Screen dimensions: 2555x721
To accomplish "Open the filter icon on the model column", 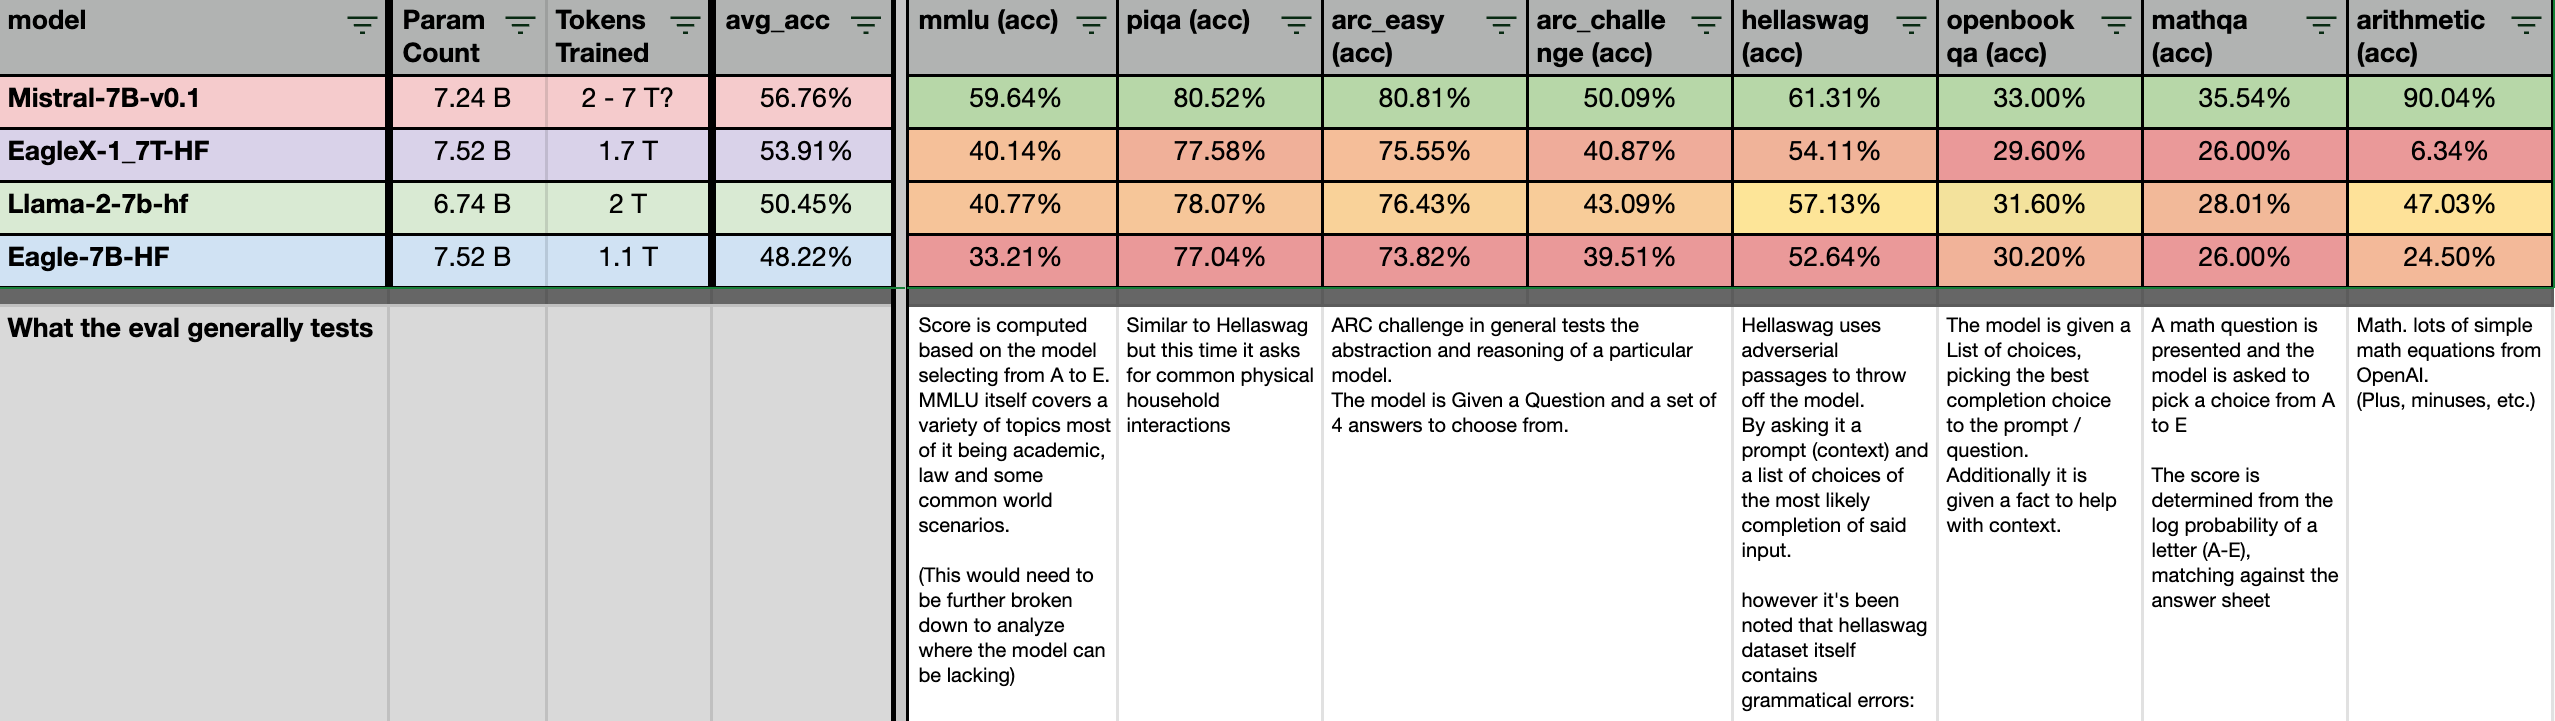I will [360, 22].
